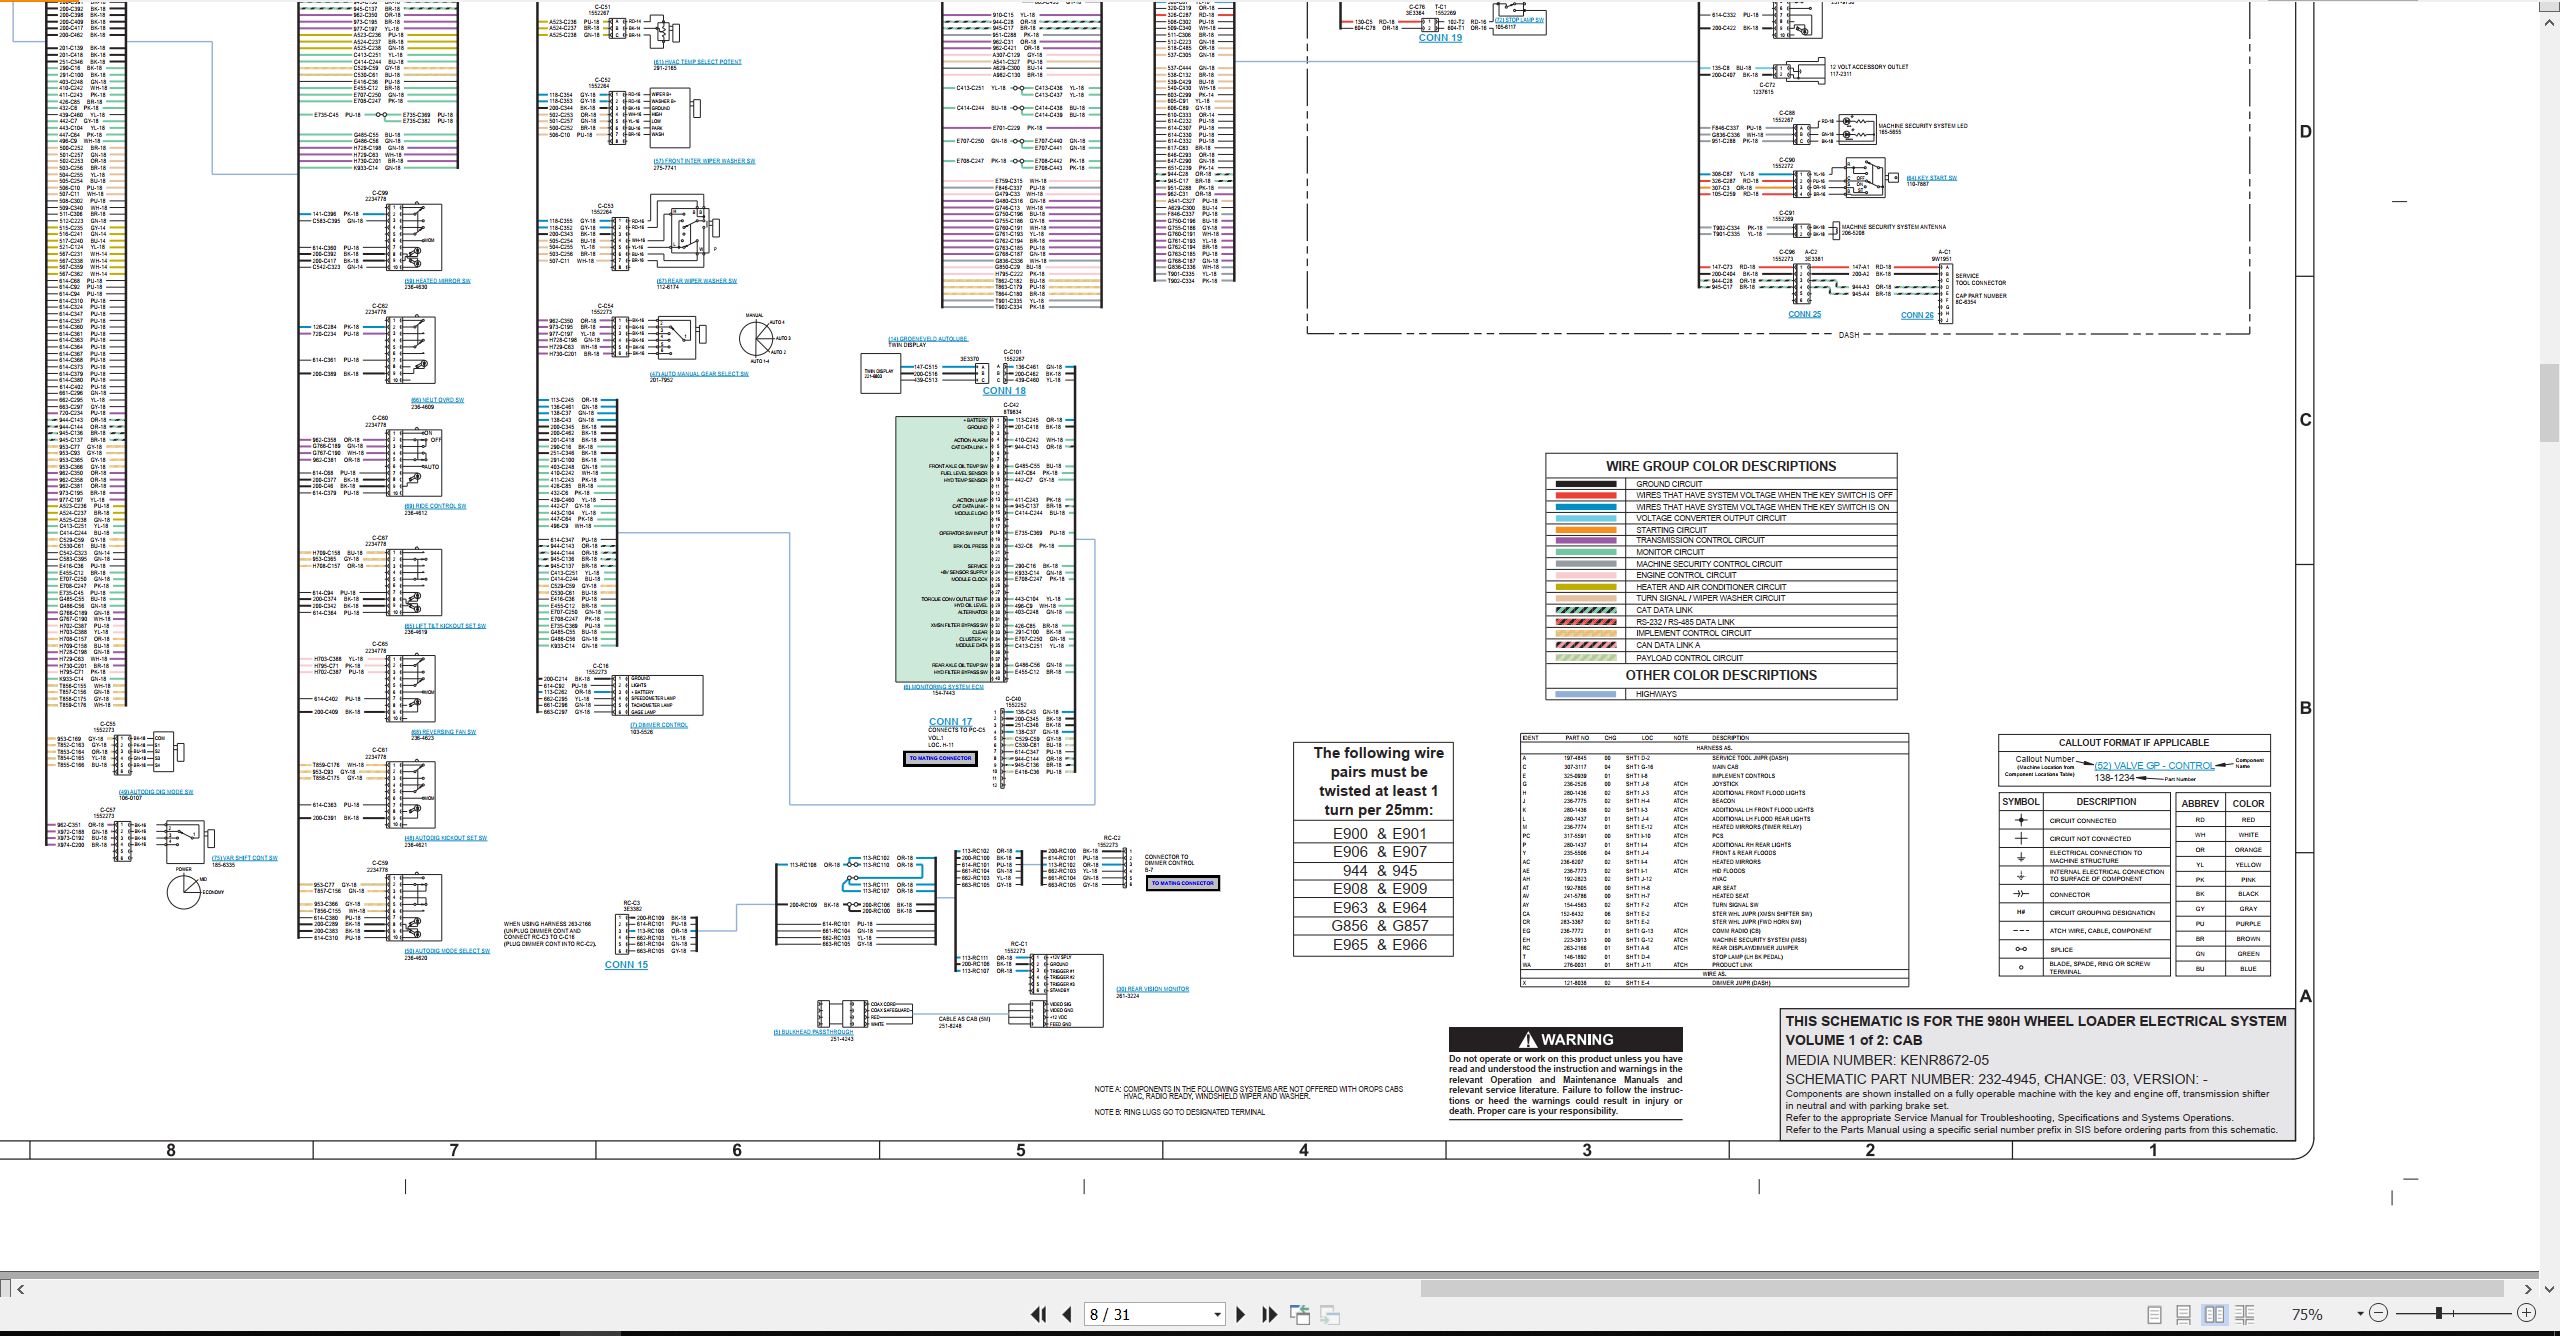Click the G856 & G857 wire pair row
The image size is (2560, 1336).
point(1373,926)
